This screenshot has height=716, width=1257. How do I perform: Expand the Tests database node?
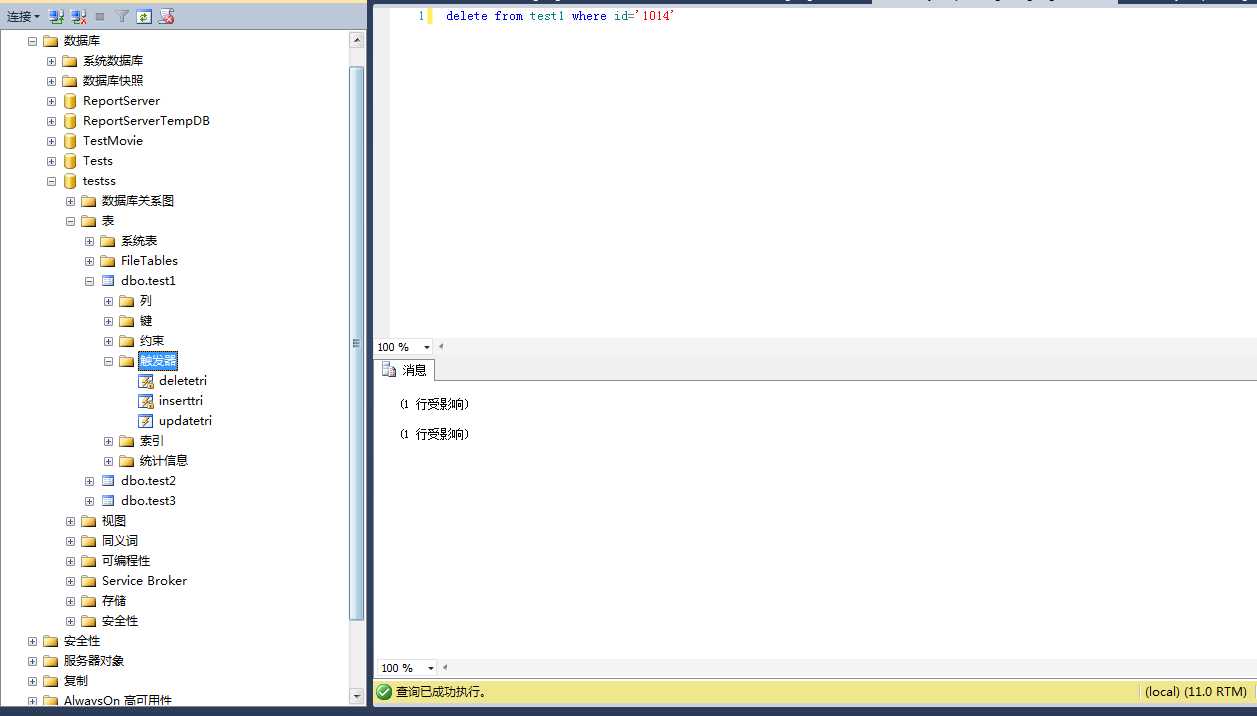tap(51, 161)
